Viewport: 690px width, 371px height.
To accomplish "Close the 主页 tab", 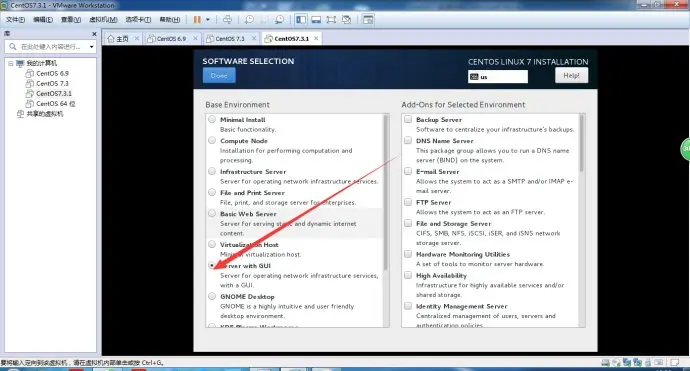I will pos(136,39).
